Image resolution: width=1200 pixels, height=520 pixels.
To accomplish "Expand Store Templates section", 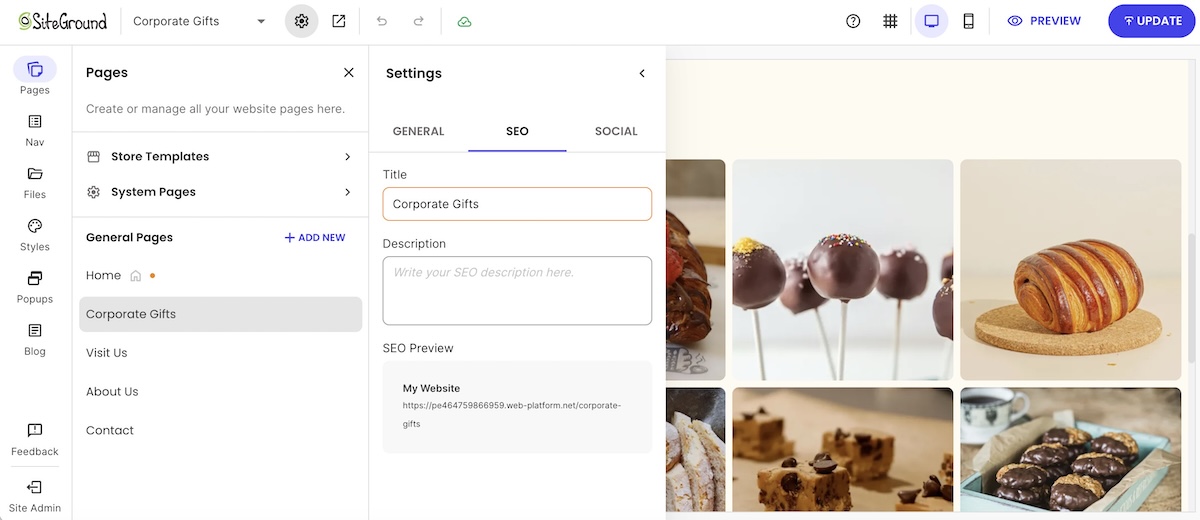I will click(219, 157).
